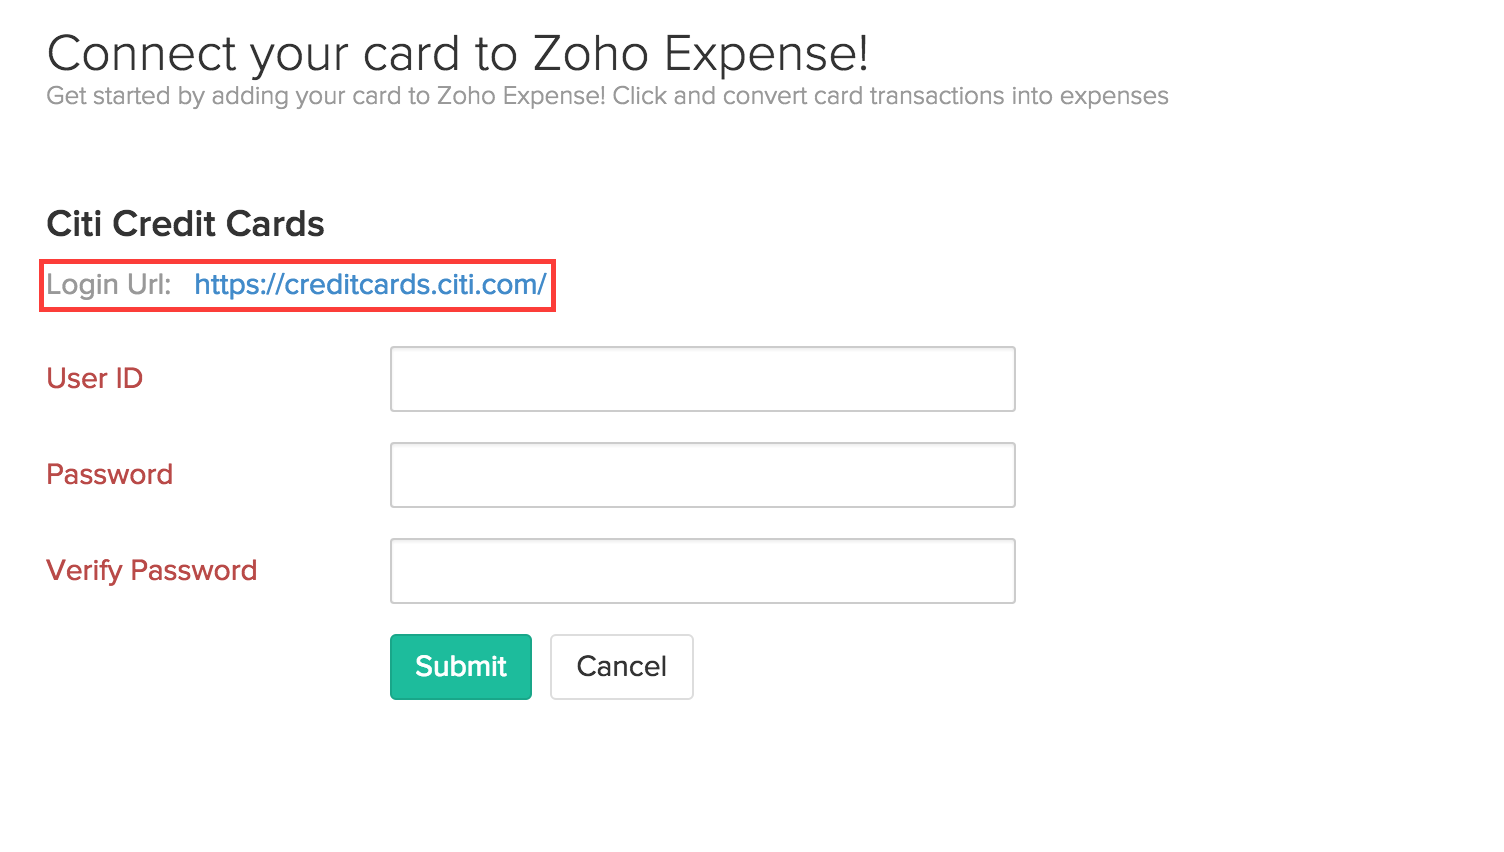The height and width of the screenshot is (852, 1504).
Task: Click the User ID label
Action: [94, 378]
